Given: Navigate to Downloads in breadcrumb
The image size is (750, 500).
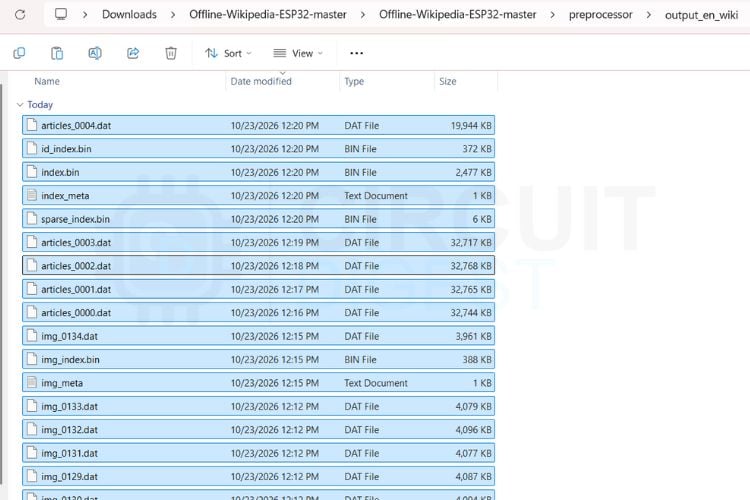Looking at the screenshot, I should 129,14.
